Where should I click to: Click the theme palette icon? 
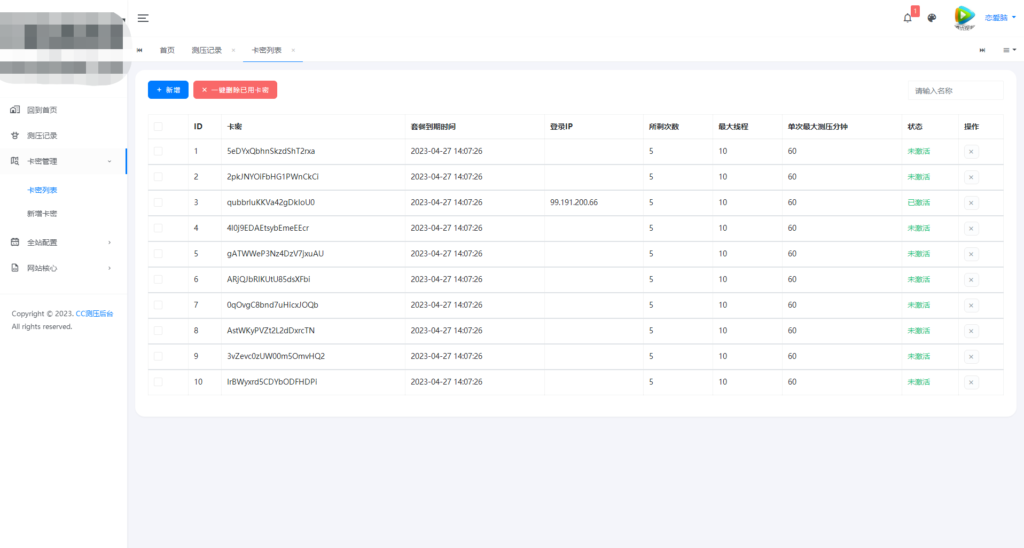tap(932, 18)
